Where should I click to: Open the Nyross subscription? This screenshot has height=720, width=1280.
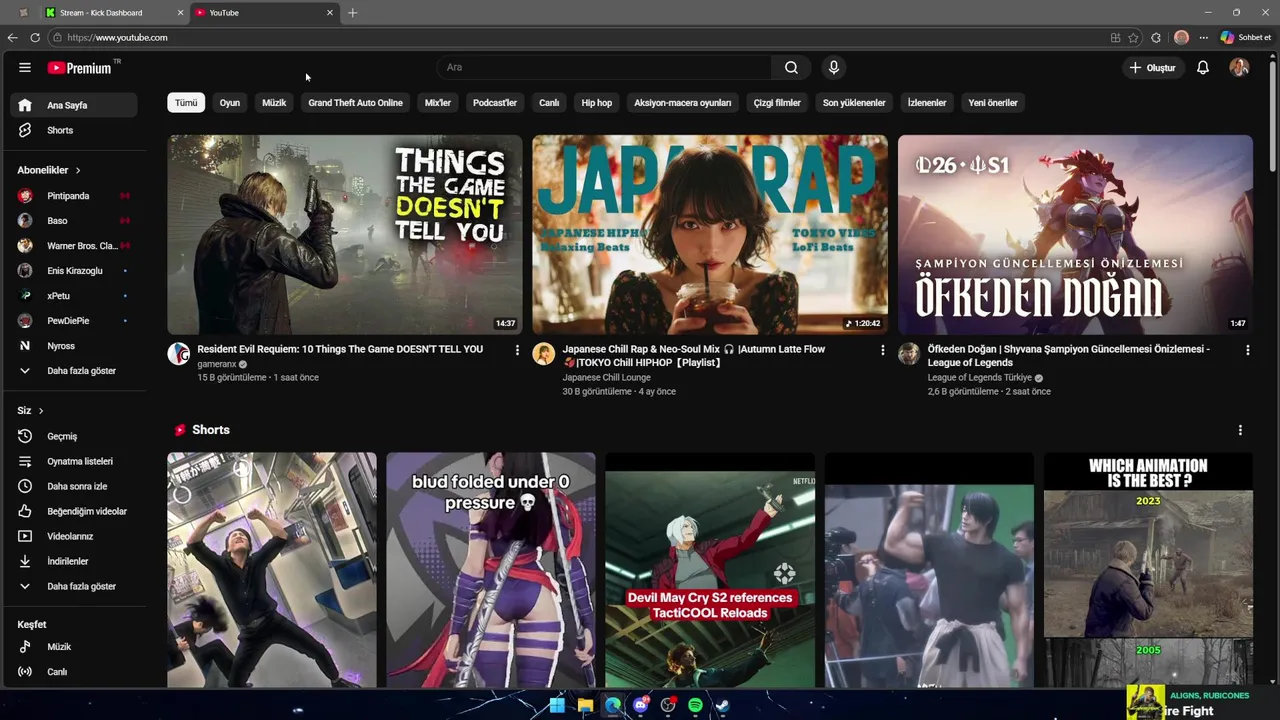(x=75, y=346)
